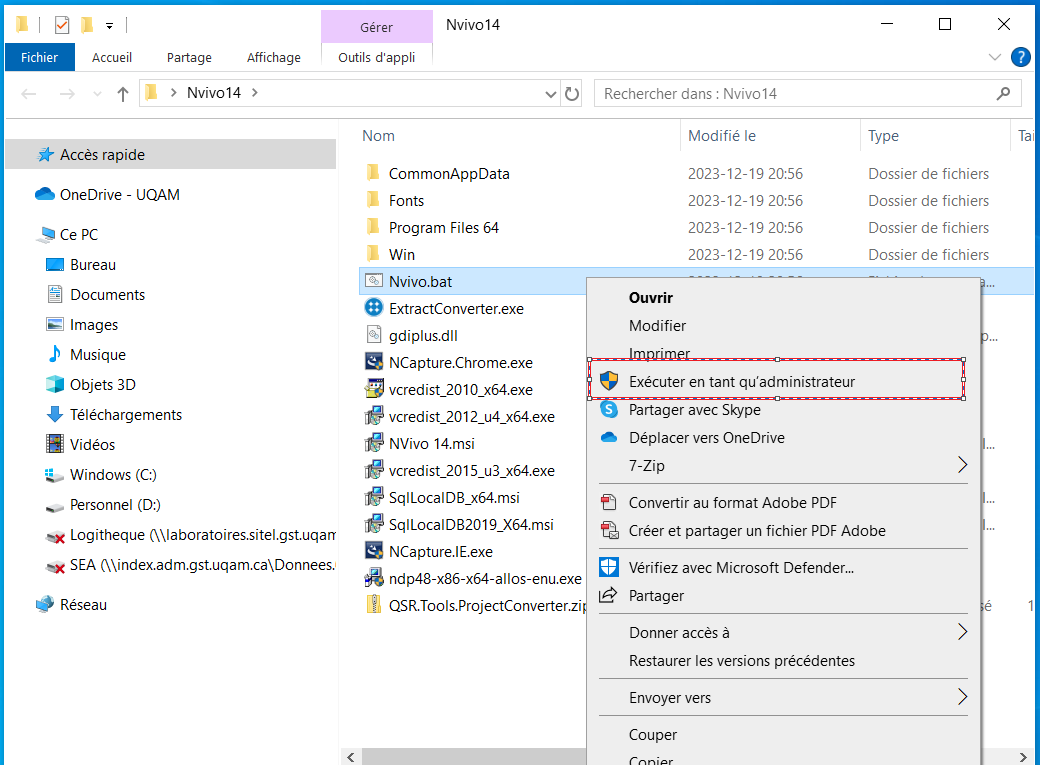Choose Exécuter en tant qu'administrateur

click(x=741, y=381)
